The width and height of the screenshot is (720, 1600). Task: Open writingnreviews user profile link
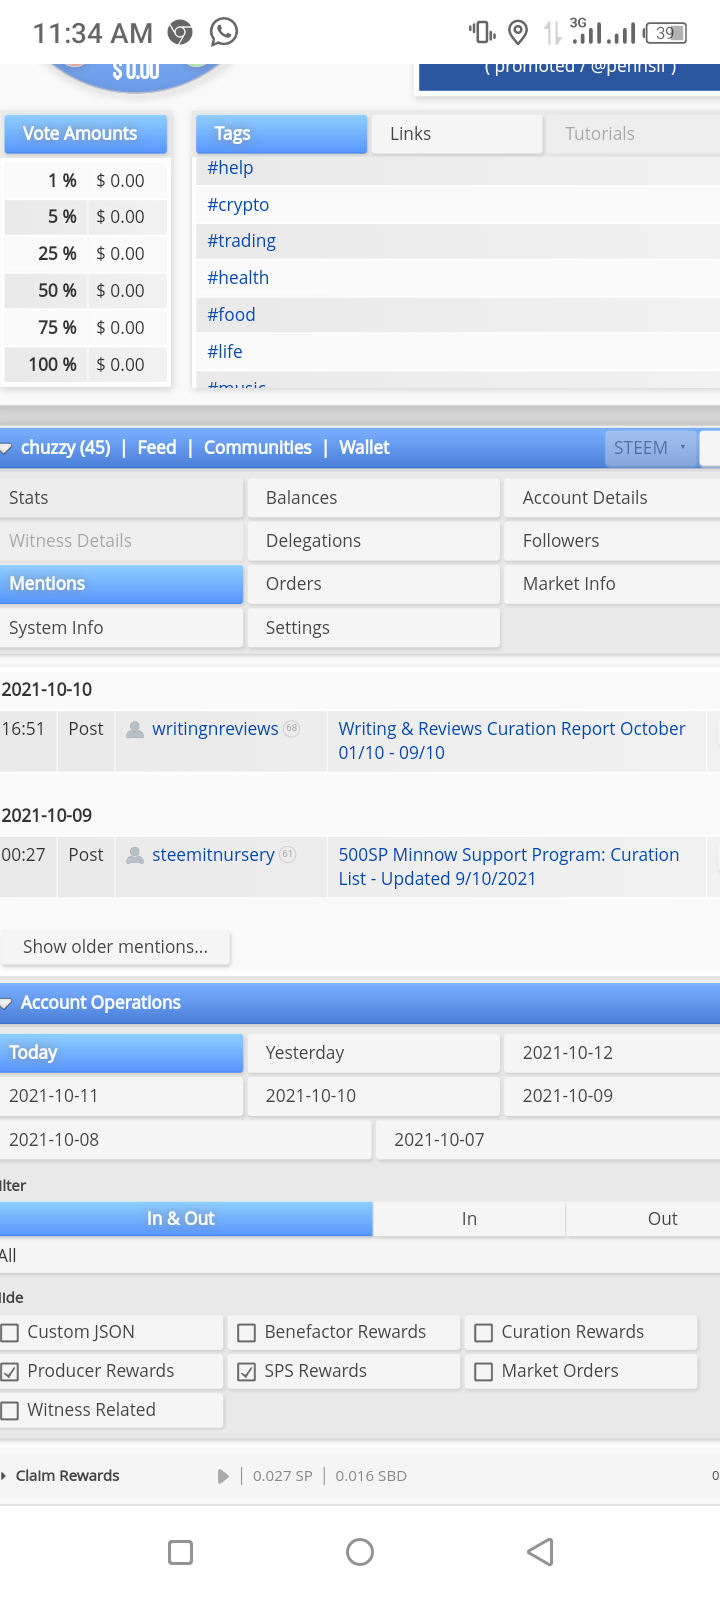click(x=215, y=729)
